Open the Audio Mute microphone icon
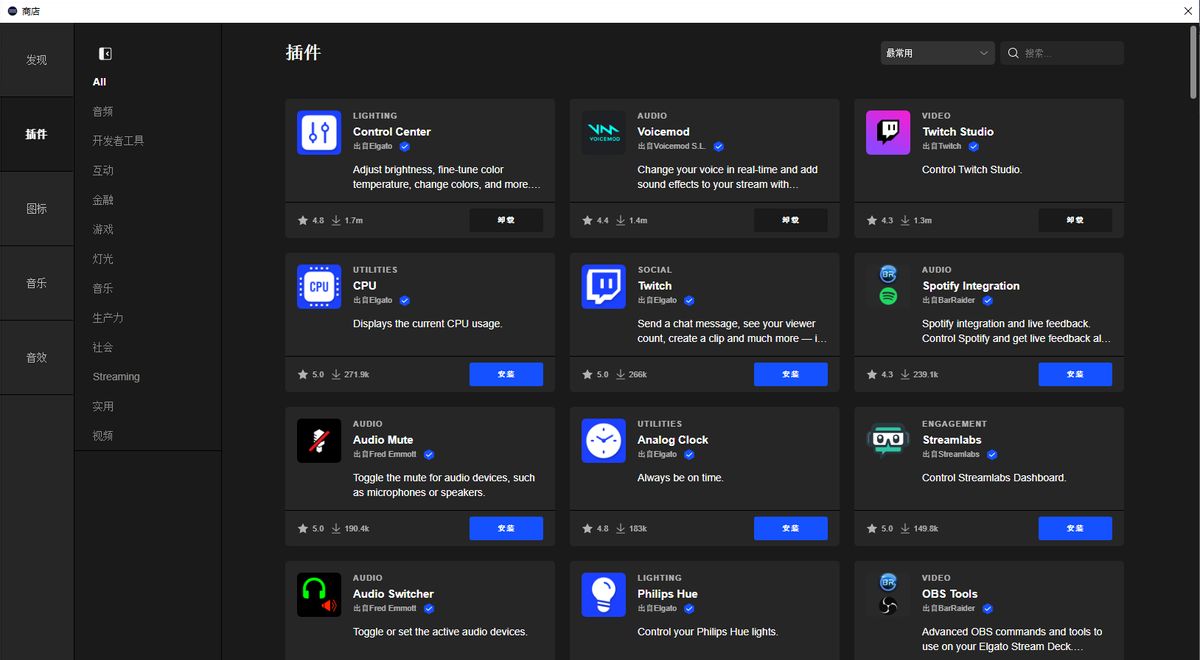The image size is (1200, 660). pyautogui.click(x=319, y=440)
